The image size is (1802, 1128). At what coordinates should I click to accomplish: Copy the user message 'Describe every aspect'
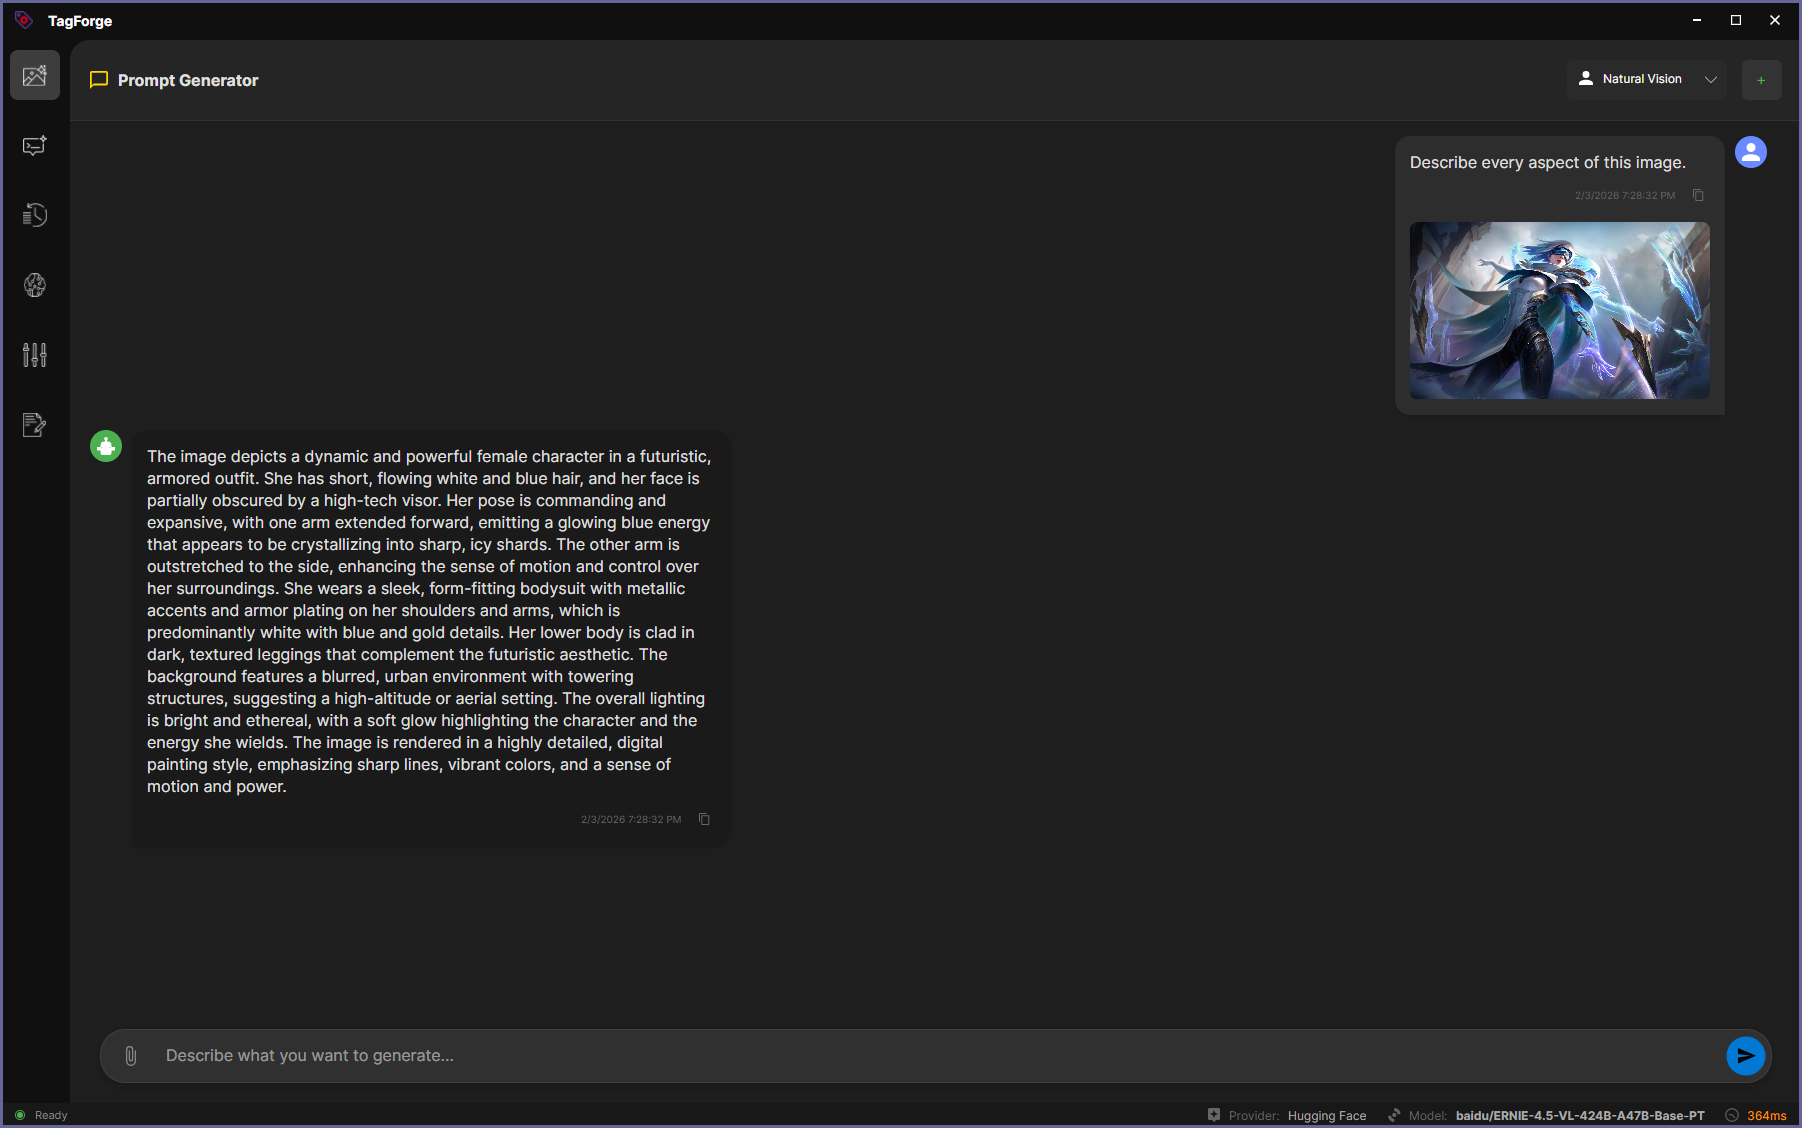pyautogui.click(x=1698, y=195)
